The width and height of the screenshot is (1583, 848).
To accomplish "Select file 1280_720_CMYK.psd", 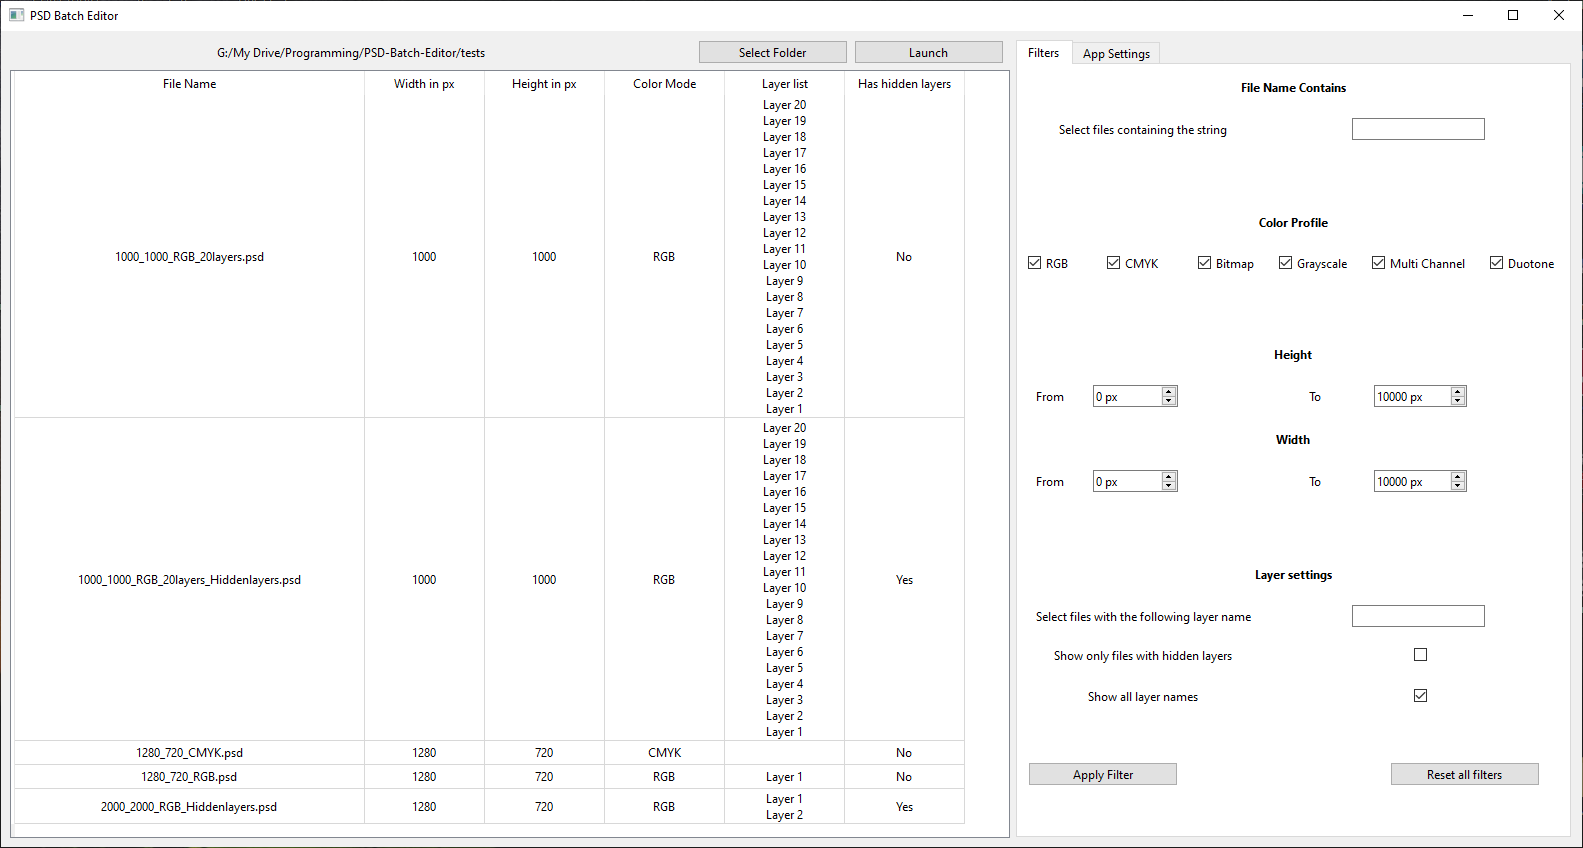I will [x=189, y=753].
